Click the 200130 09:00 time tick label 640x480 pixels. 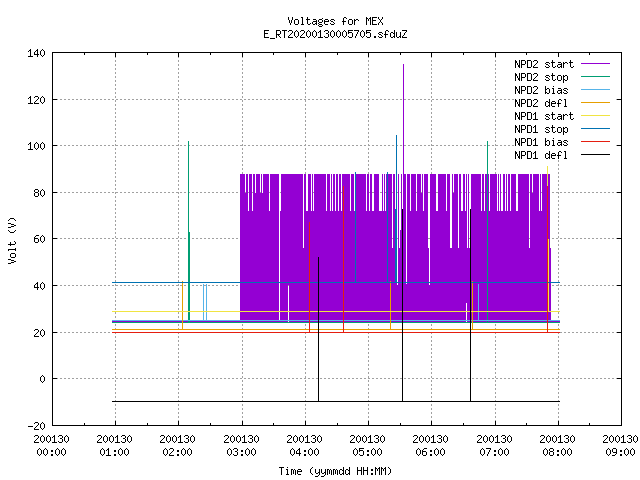(620, 446)
